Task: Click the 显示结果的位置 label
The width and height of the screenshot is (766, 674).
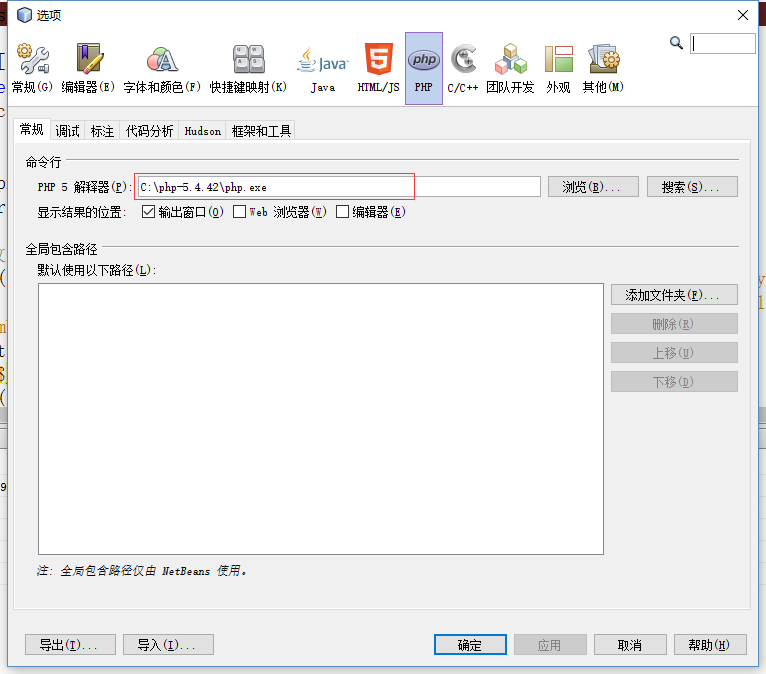Action: tap(82, 212)
